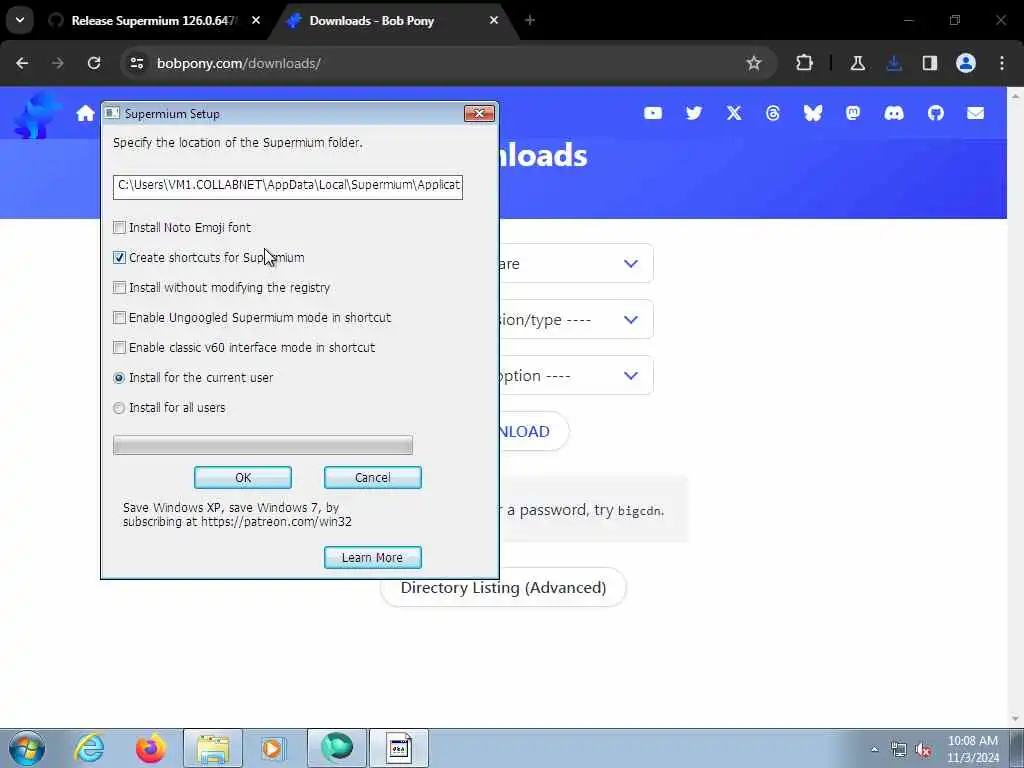Open Bob Pony Mastodon icon
Screen dimensions: 1024x768
[x=853, y=113]
